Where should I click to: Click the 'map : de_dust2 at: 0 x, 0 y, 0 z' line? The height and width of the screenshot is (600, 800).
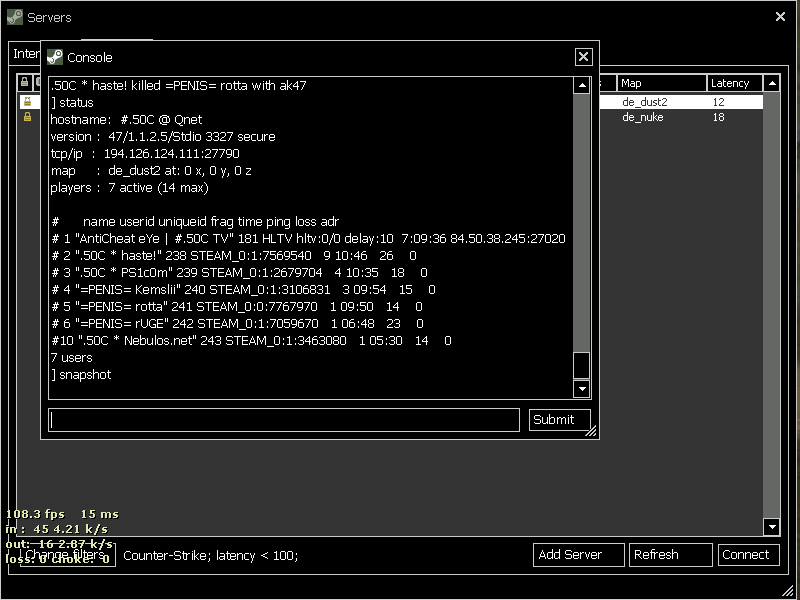(x=151, y=170)
